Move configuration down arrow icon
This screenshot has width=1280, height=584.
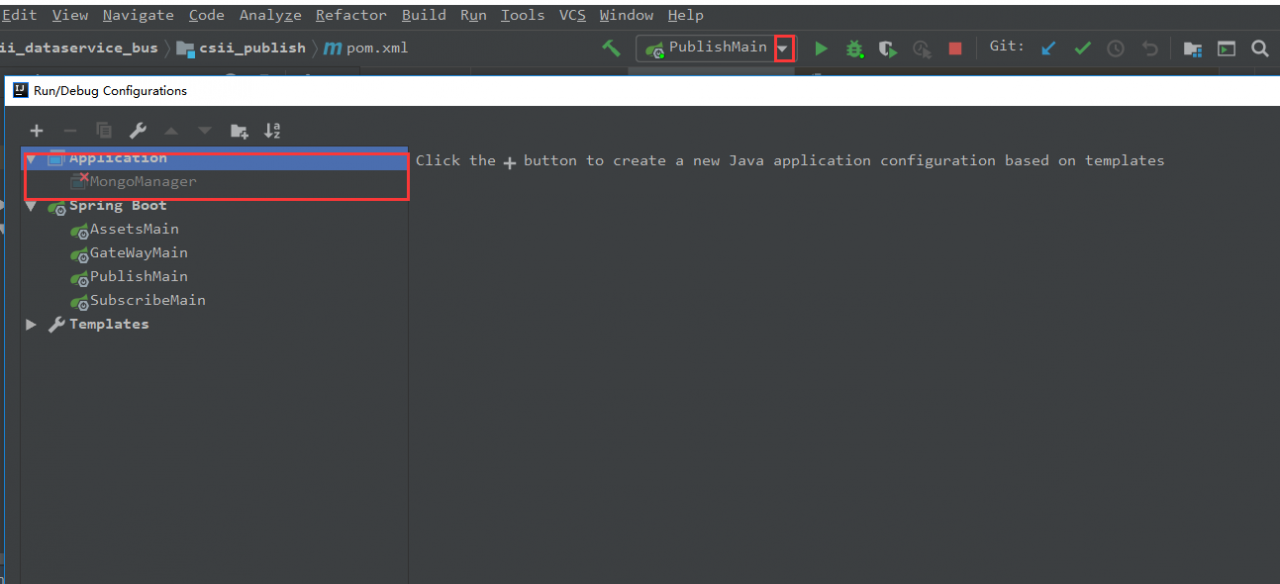click(x=205, y=131)
